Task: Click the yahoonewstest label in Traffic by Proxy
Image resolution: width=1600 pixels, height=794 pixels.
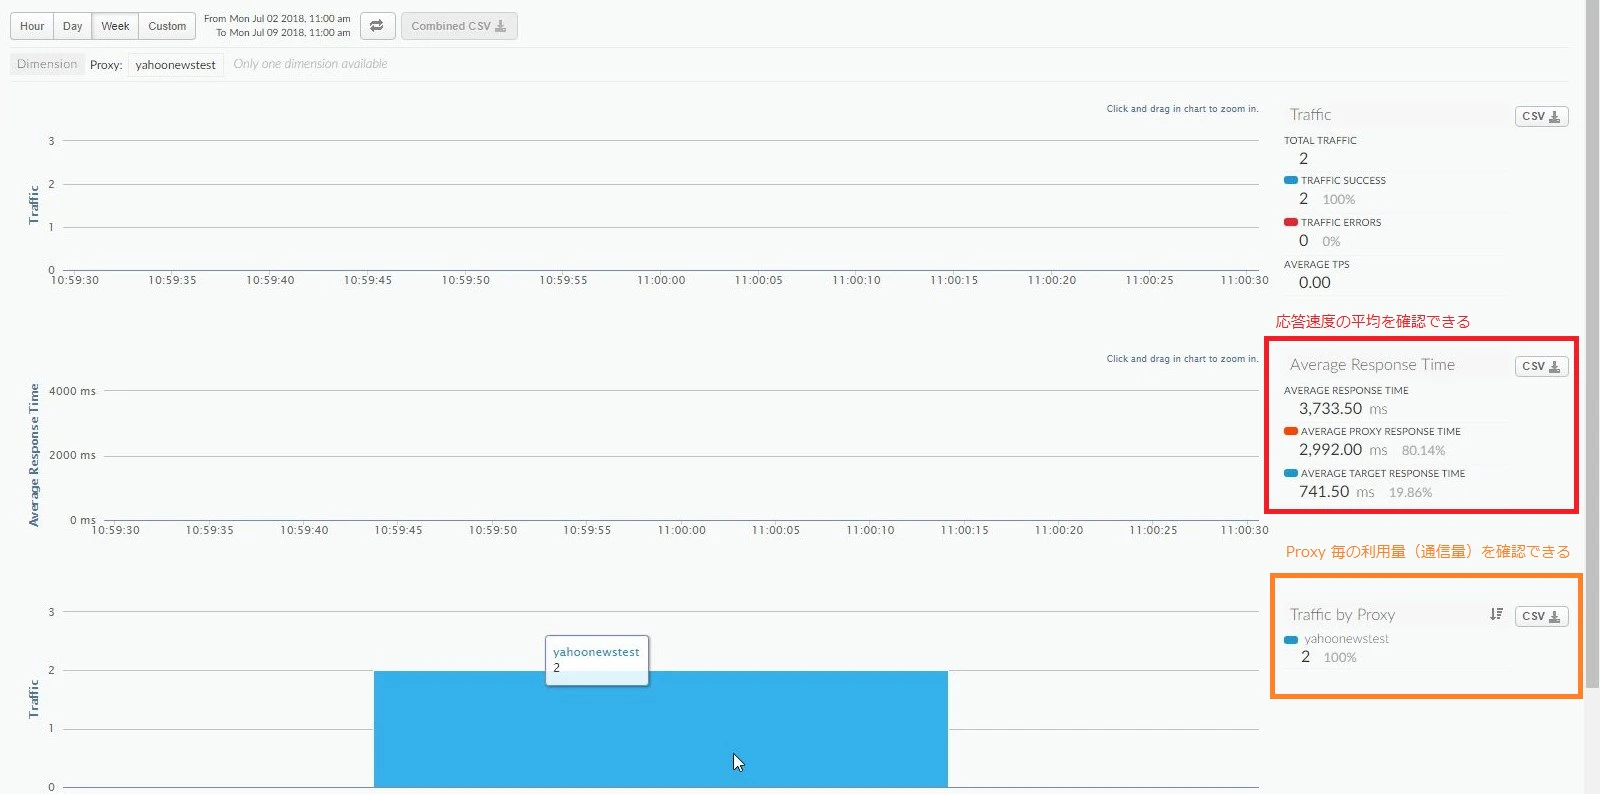Action: pos(1346,639)
